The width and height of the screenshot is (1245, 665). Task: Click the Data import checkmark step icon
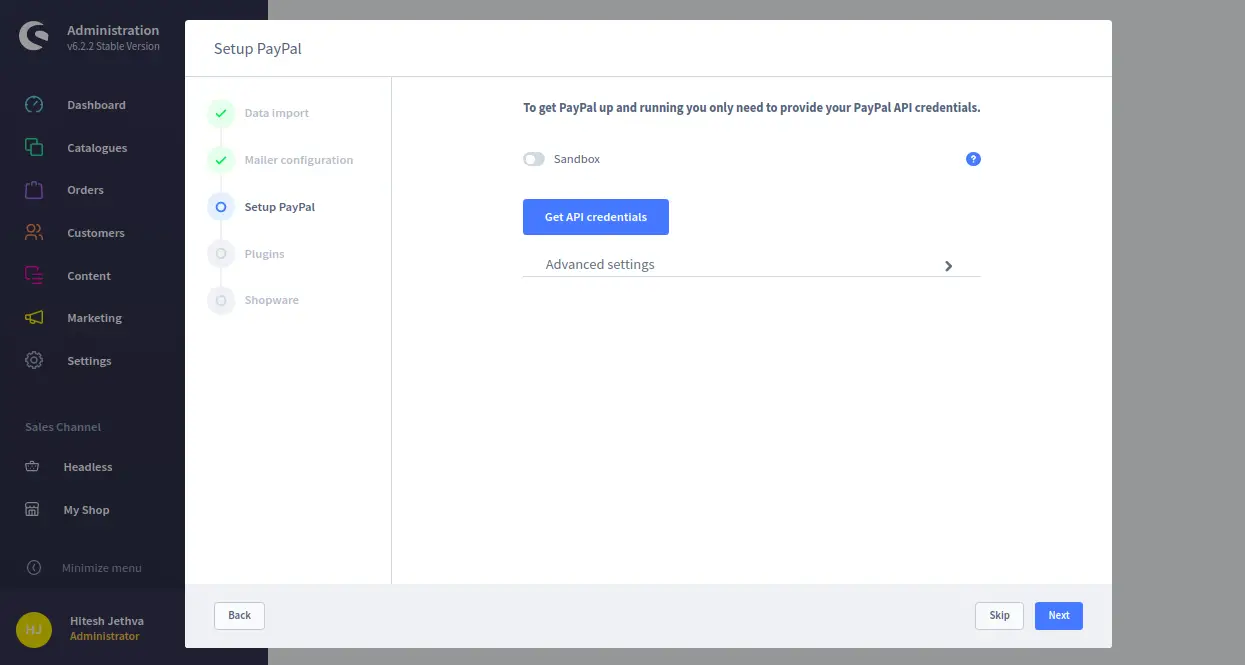point(221,113)
